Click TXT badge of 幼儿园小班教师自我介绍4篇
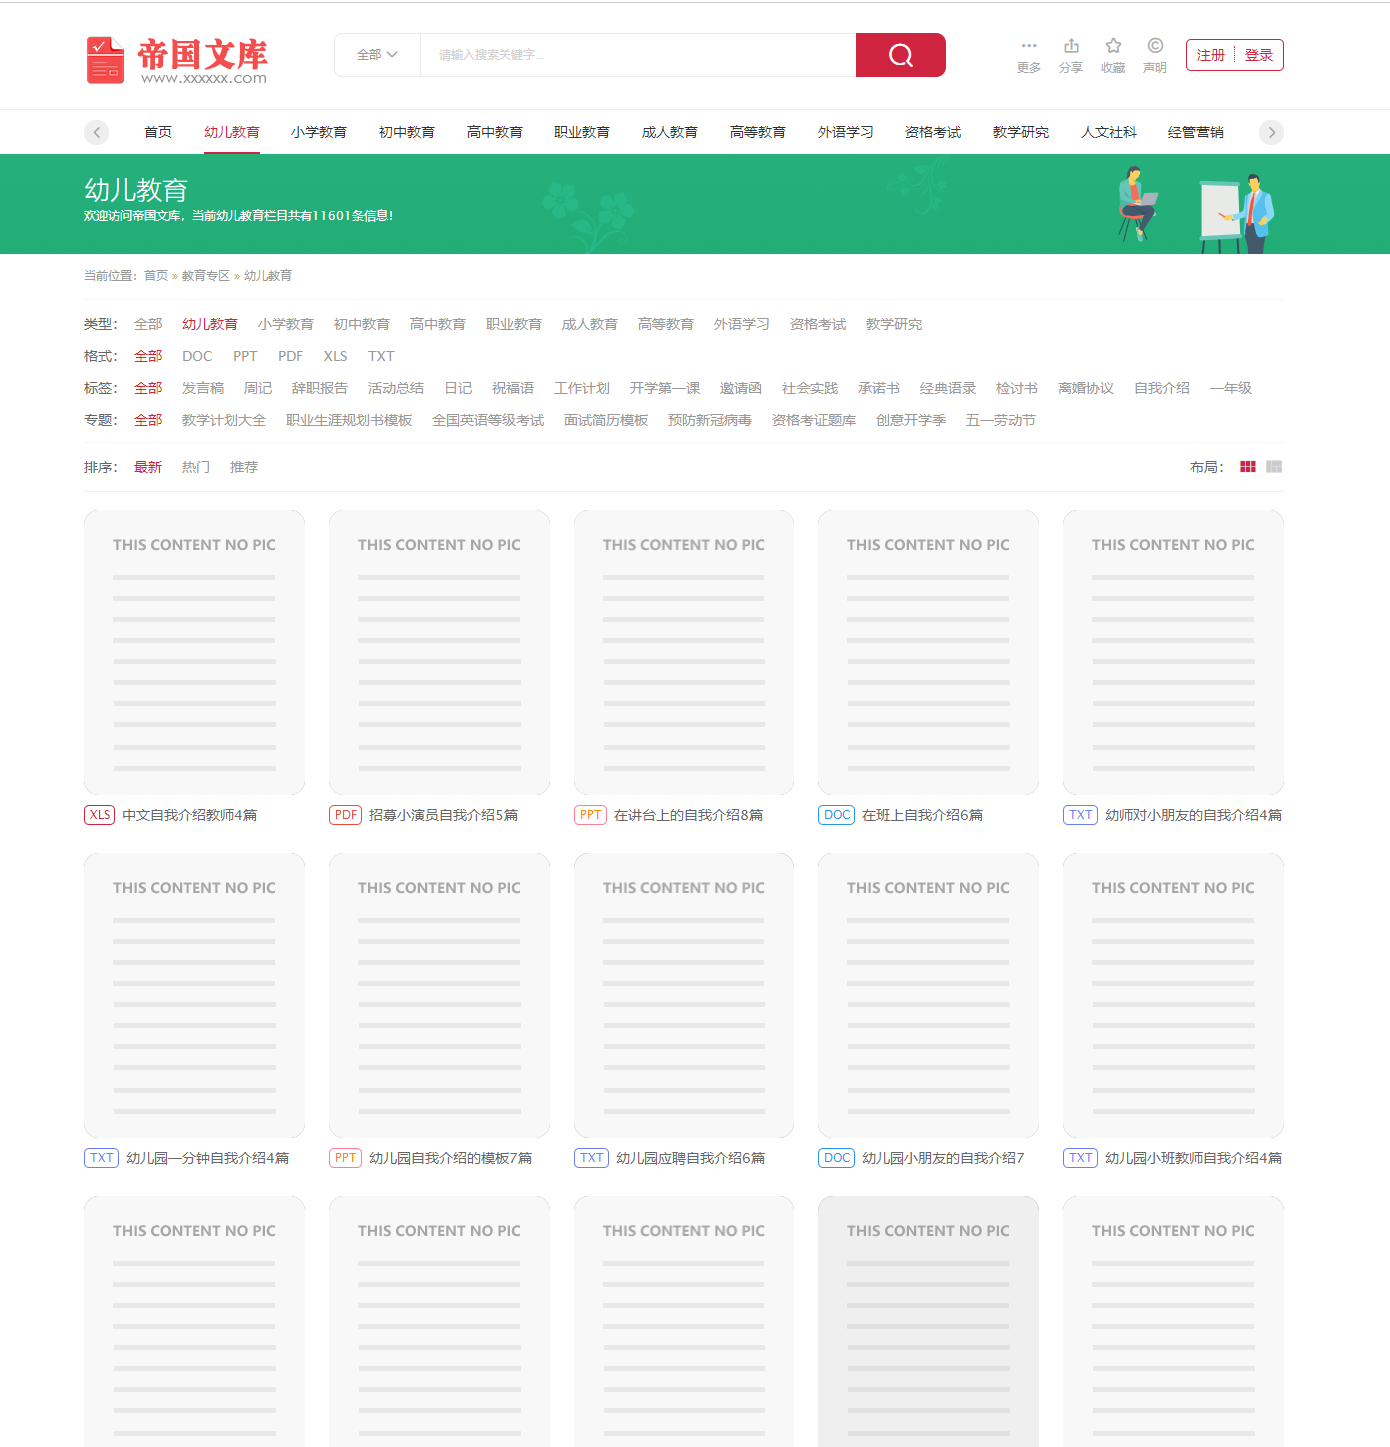1390x1447 pixels. pyautogui.click(x=1081, y=1158)
